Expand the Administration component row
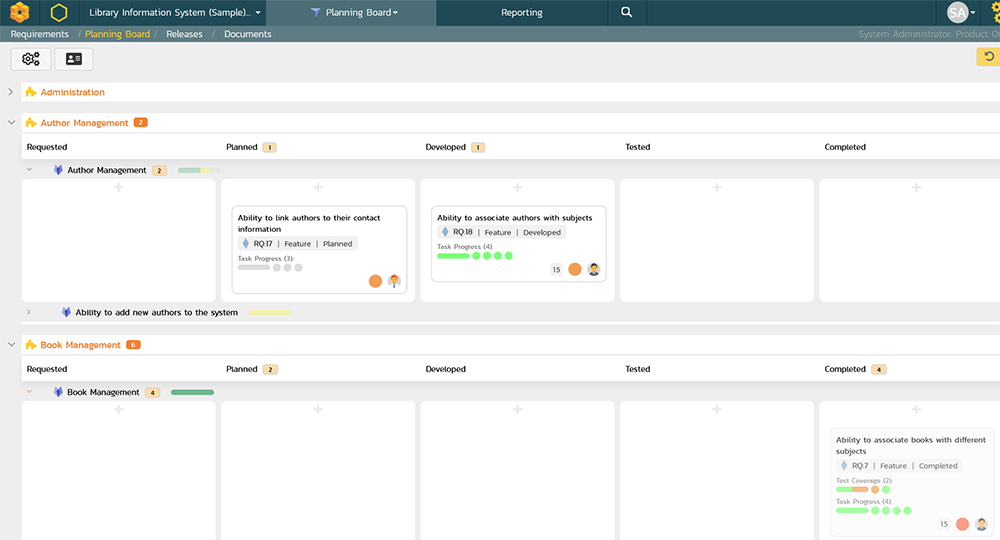Viewport: 1000px width, 540px height. 11,92
